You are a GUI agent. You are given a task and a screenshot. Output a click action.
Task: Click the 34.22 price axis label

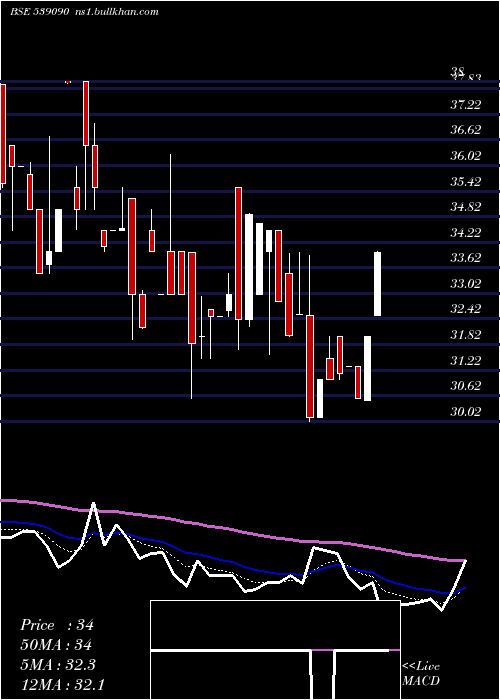click(466, 232)
